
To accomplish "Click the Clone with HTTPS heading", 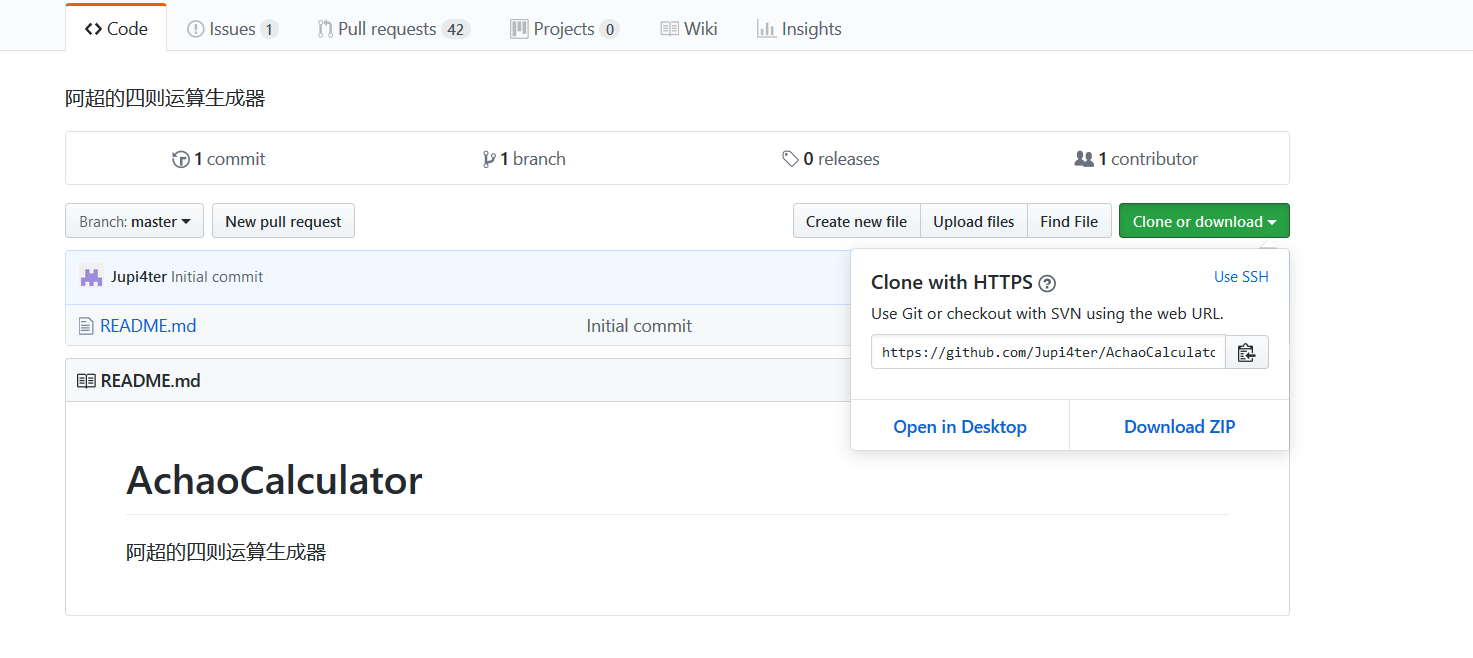I will (x=952, y=283).
